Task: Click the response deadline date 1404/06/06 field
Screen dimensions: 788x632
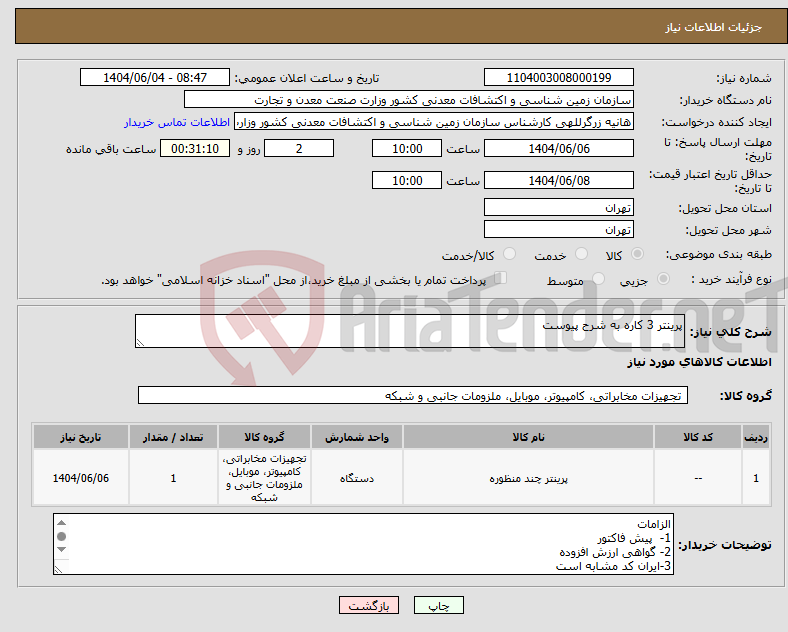Action: [558, 148]
